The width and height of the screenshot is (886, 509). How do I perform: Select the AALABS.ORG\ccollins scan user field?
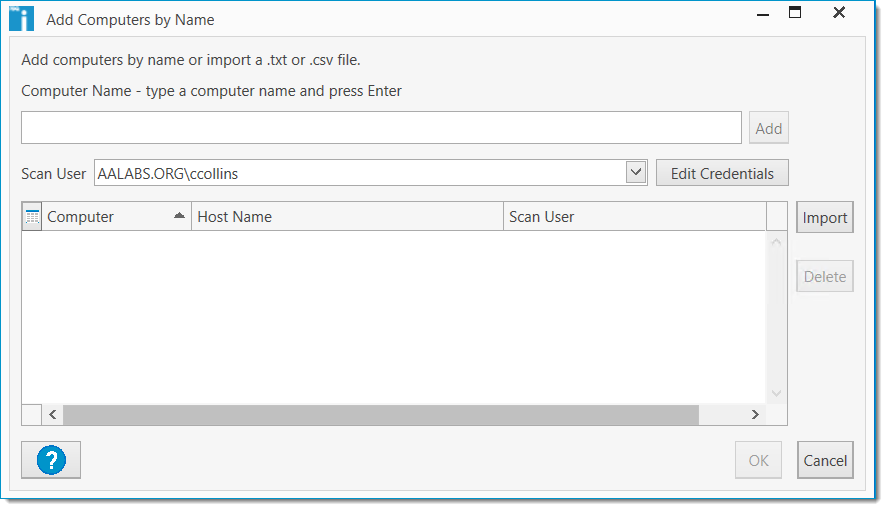[x=360, y=173]
